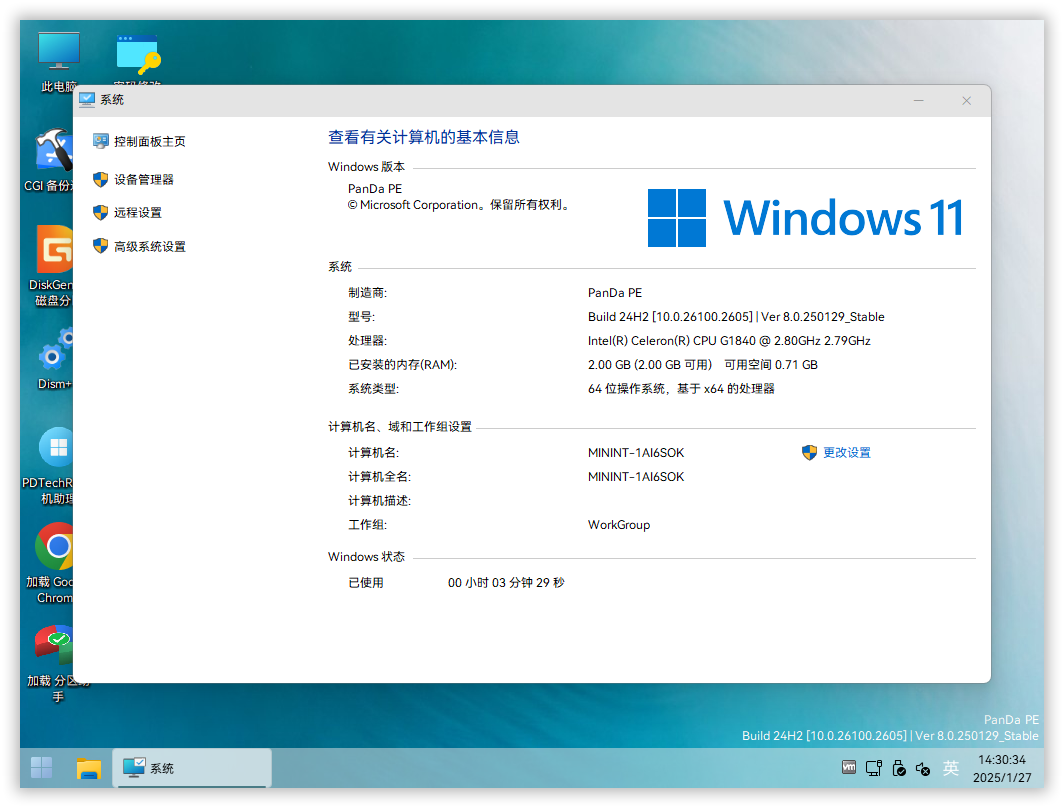Click the 计算机名 value MININT-1AI6SOK

coord(636,453)
